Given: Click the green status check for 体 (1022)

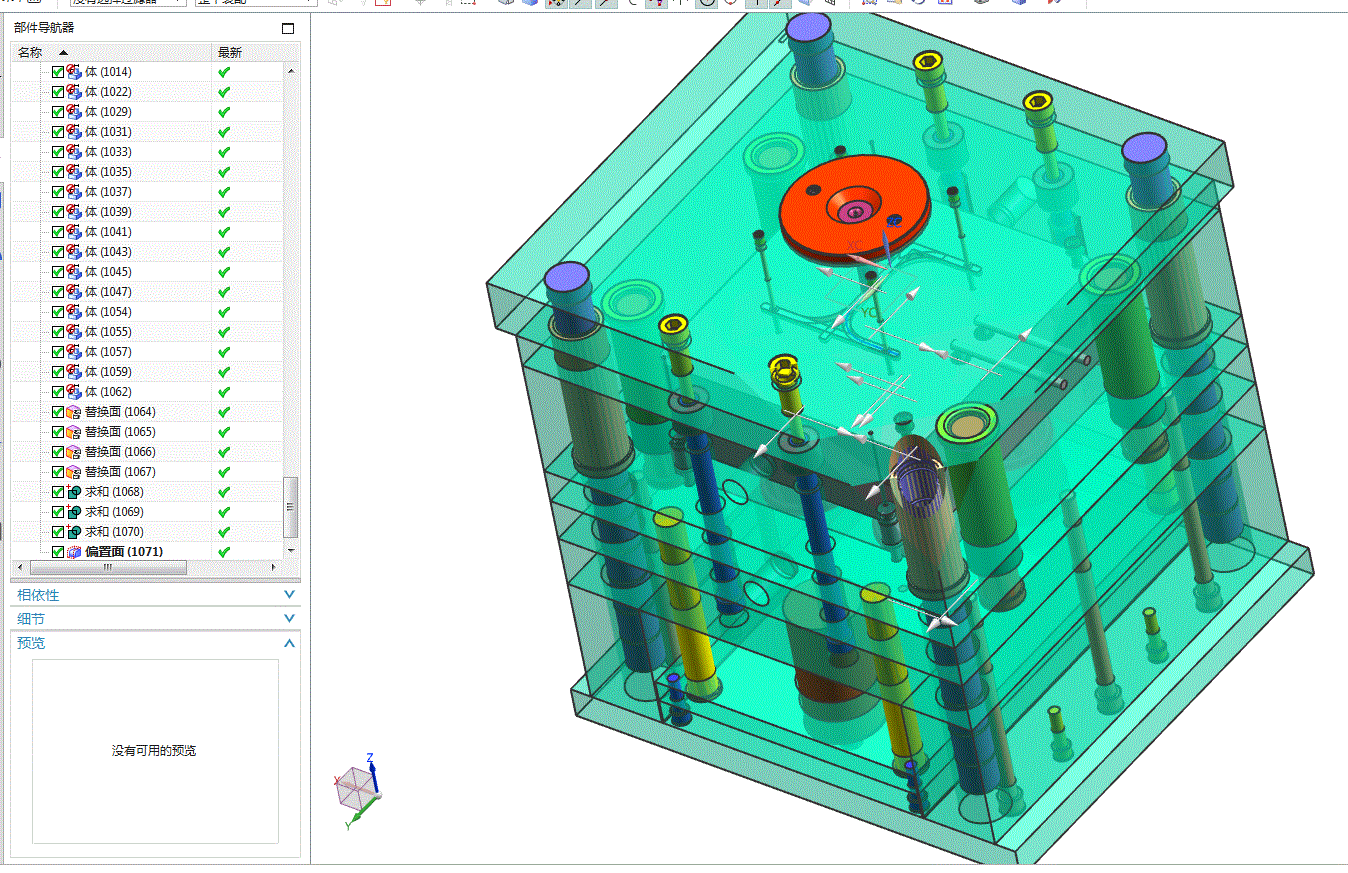Looking at the screenshot, I should [x=224, y=92].
